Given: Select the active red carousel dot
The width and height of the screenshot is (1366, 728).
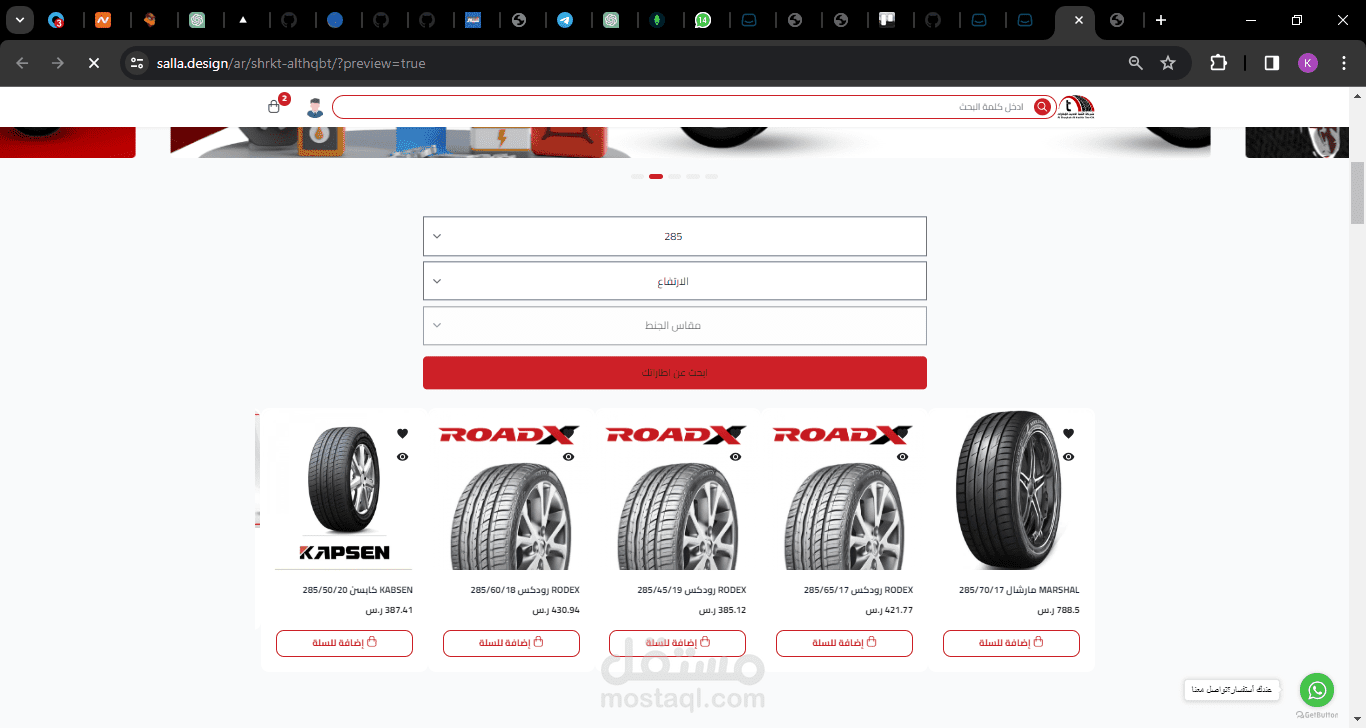Looking at the screenshot, I should (x=656, y=176).
